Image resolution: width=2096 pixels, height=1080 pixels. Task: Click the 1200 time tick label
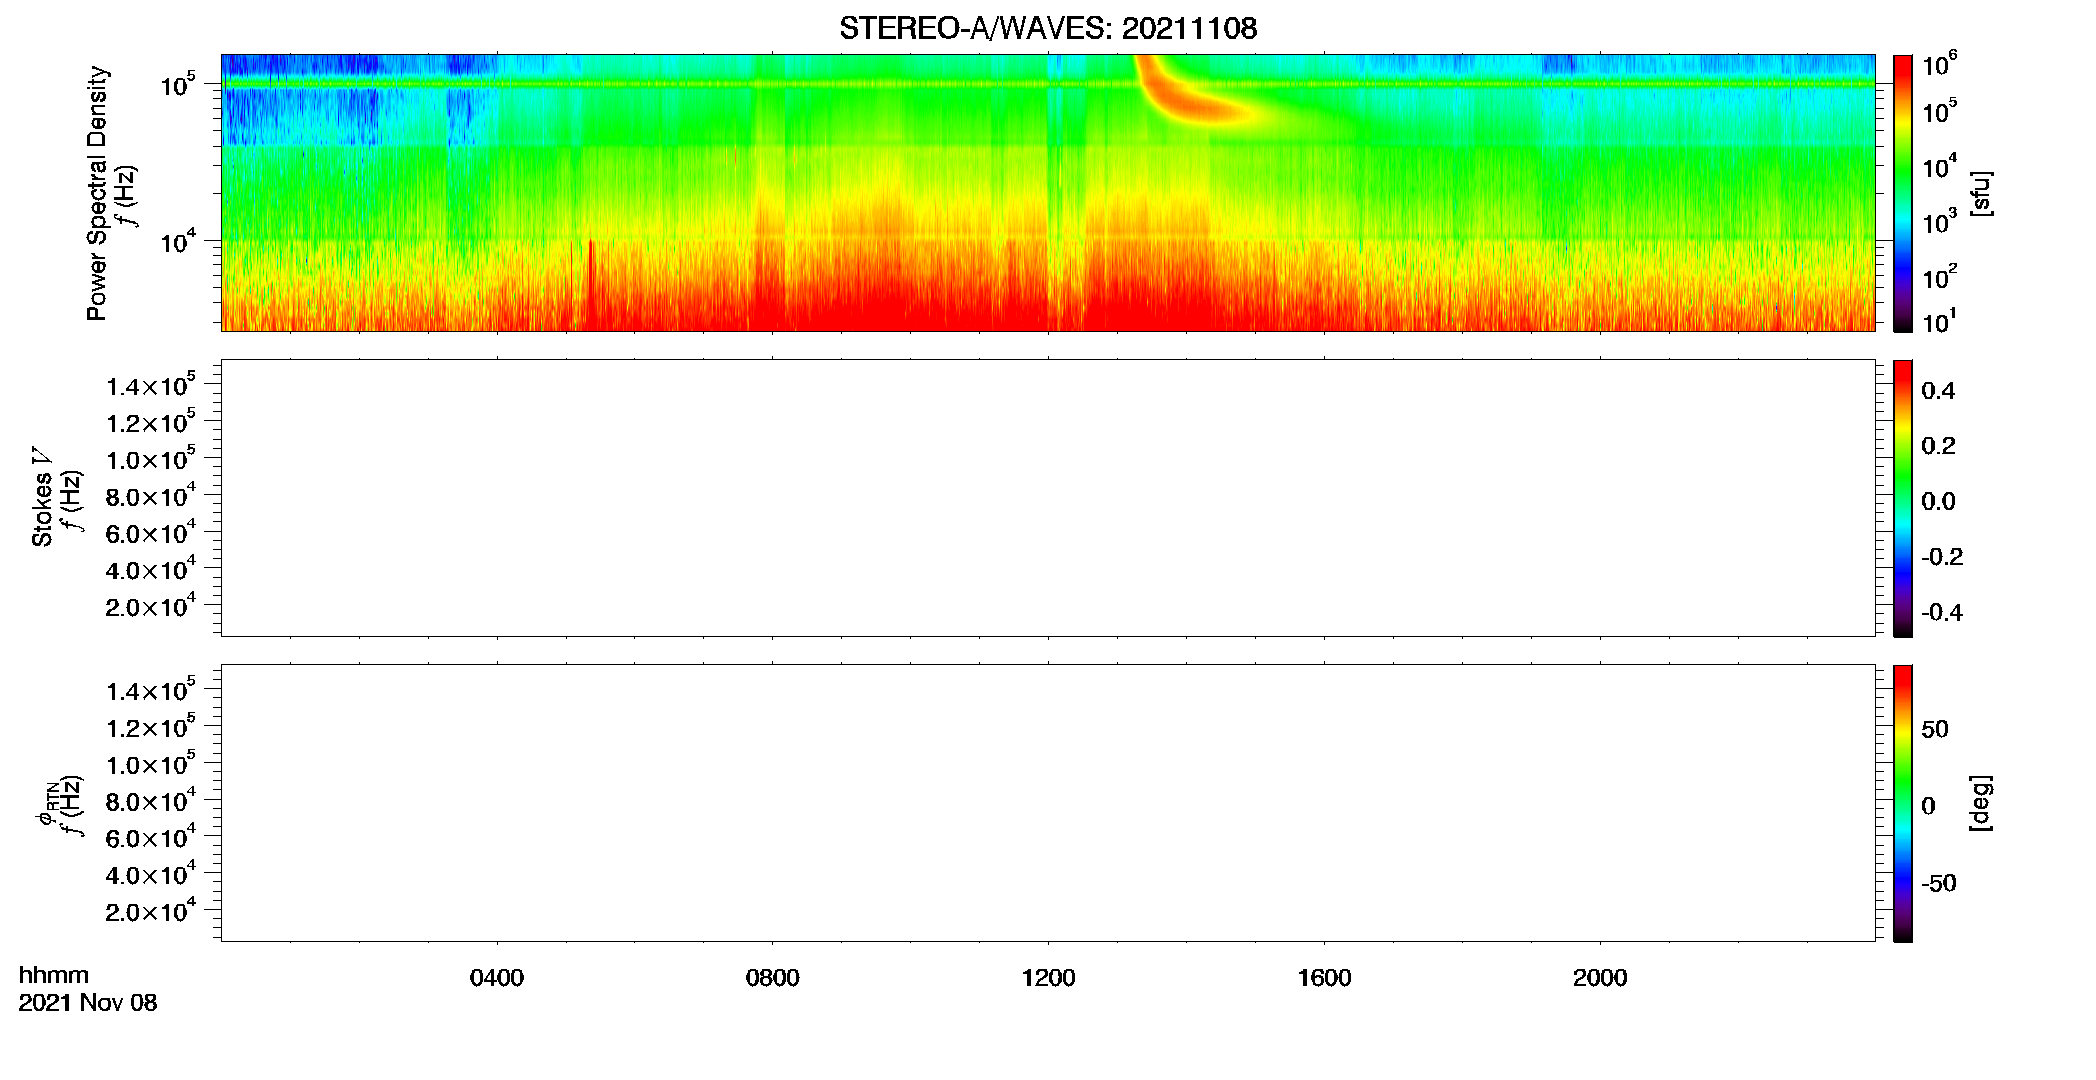1048,978
